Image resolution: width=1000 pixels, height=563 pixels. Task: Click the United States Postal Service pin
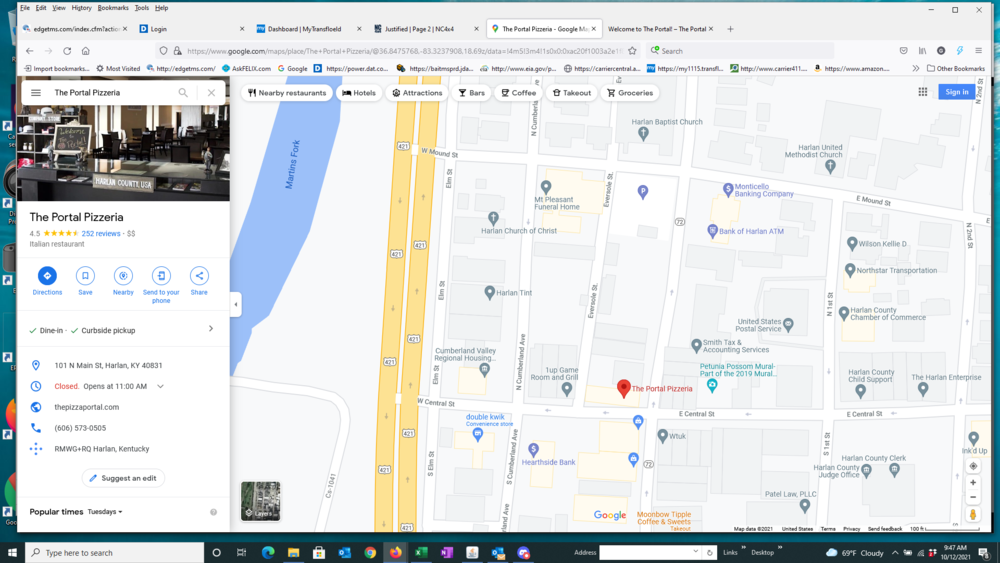click(x=788, y=325)
